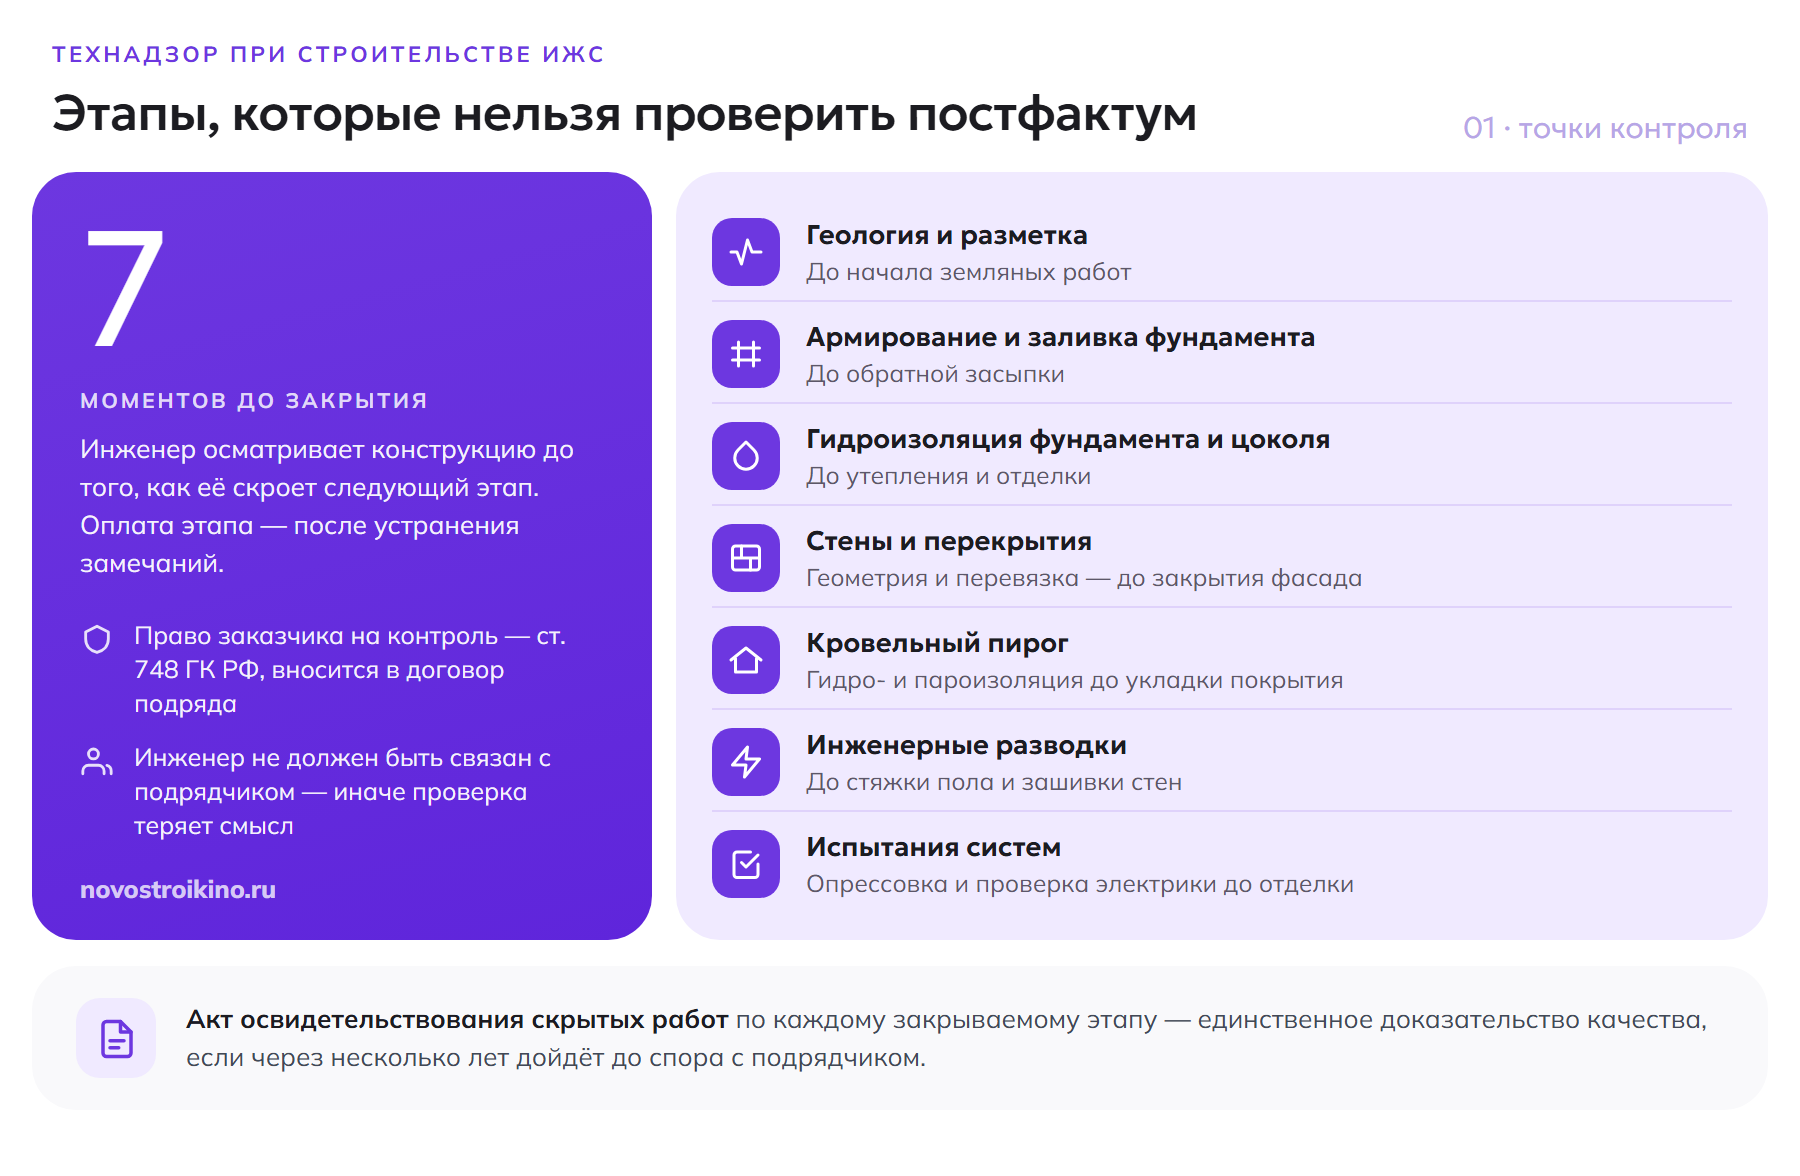The width and height of the screenshot is (1800, 1176).
Task: Click the pulse icon beside Геология и разметка
Action: tap(746, 252)
